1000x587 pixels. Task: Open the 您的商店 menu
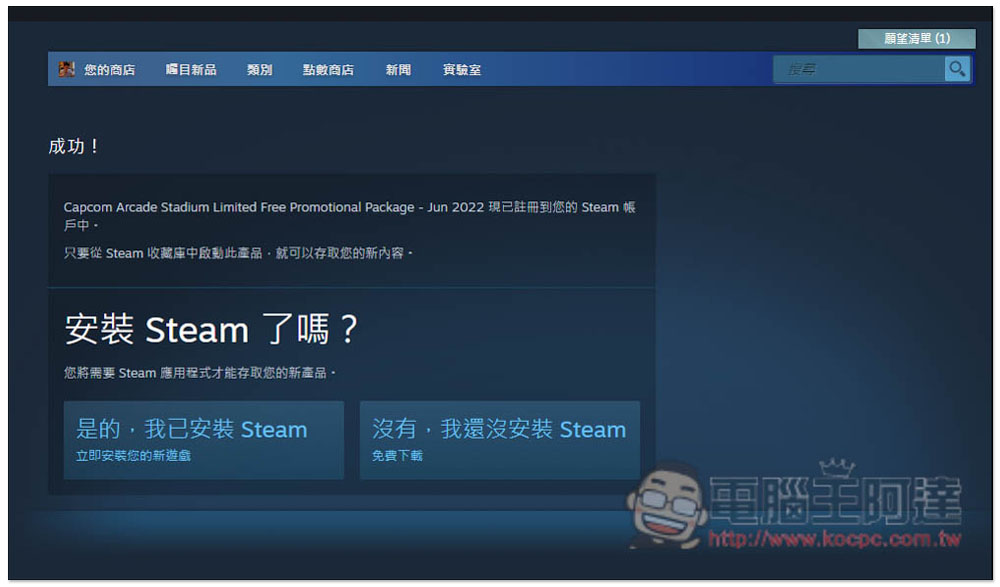click(x=109, y=70)
